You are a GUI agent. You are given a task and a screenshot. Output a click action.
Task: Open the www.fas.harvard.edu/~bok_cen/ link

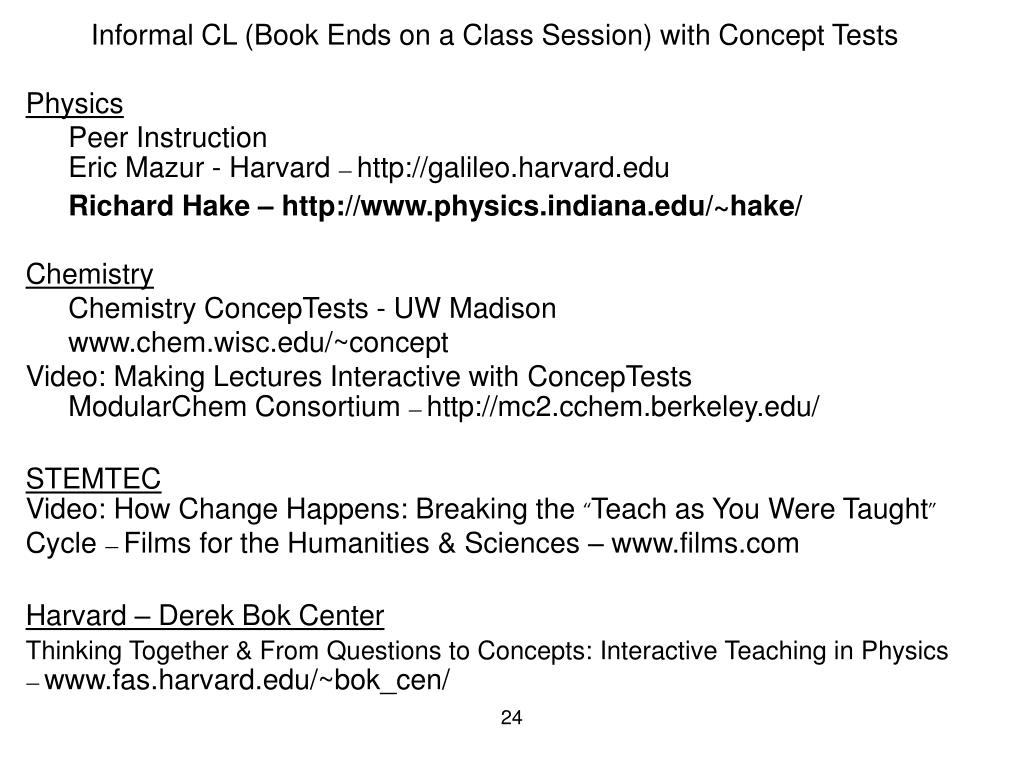tap(247, 680)
